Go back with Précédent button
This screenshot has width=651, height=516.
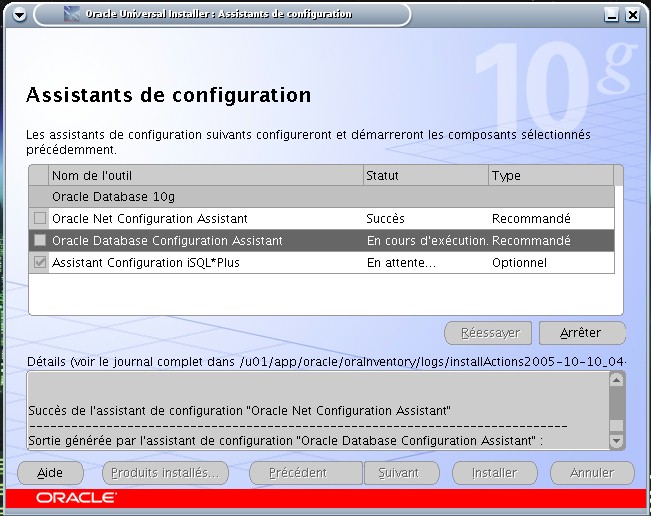[x=306, y=473]
